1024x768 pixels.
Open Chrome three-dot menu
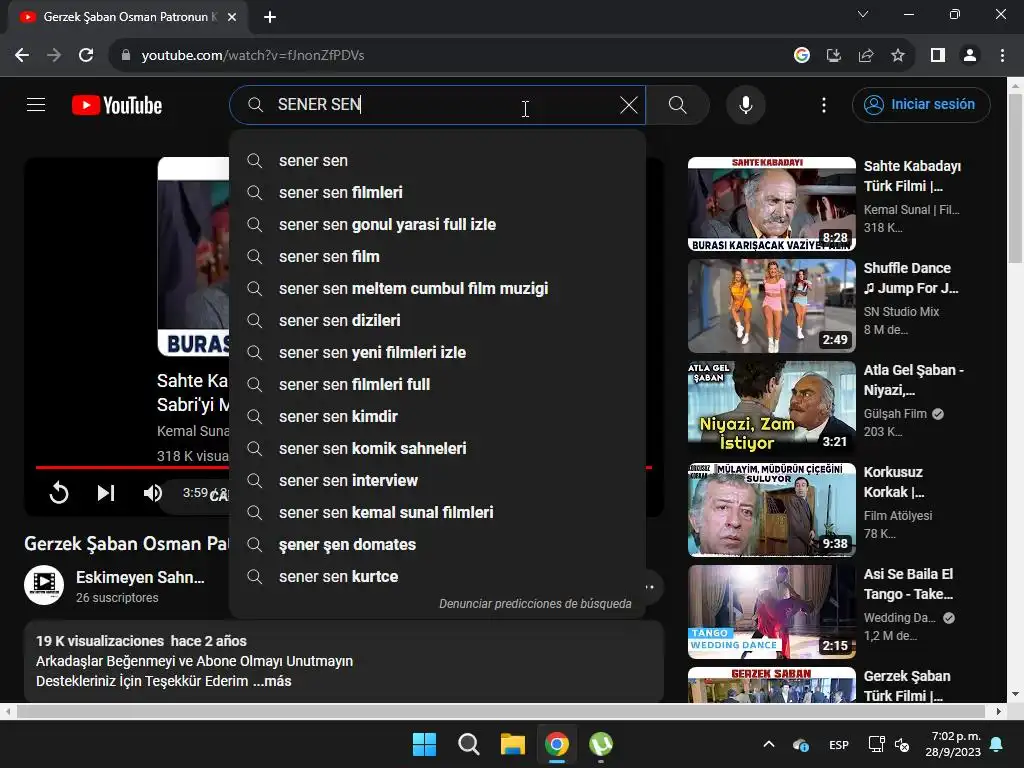(x=1002, y=56)
